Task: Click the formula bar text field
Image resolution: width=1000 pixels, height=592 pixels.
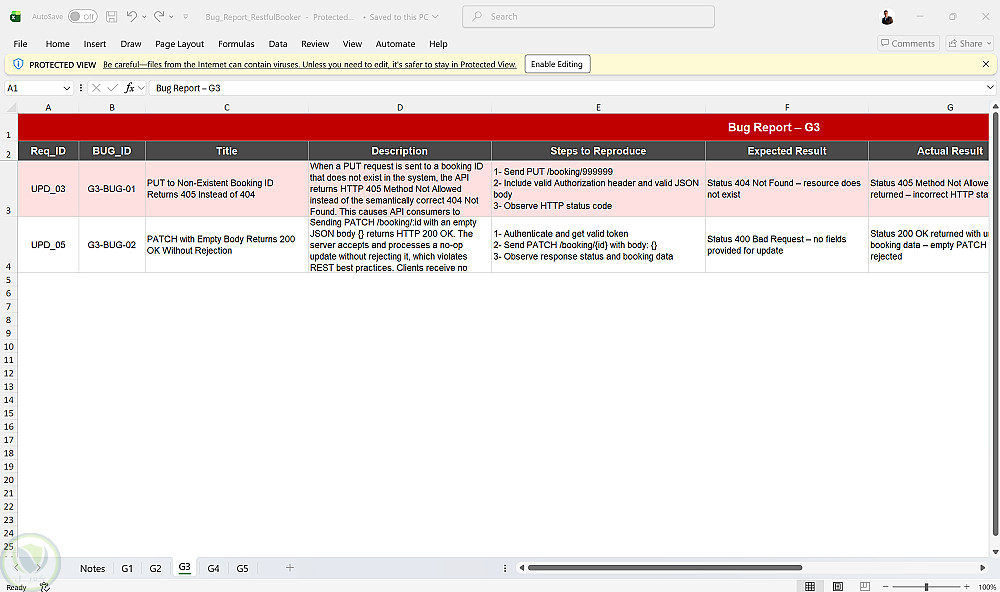Action: (566, 88)
